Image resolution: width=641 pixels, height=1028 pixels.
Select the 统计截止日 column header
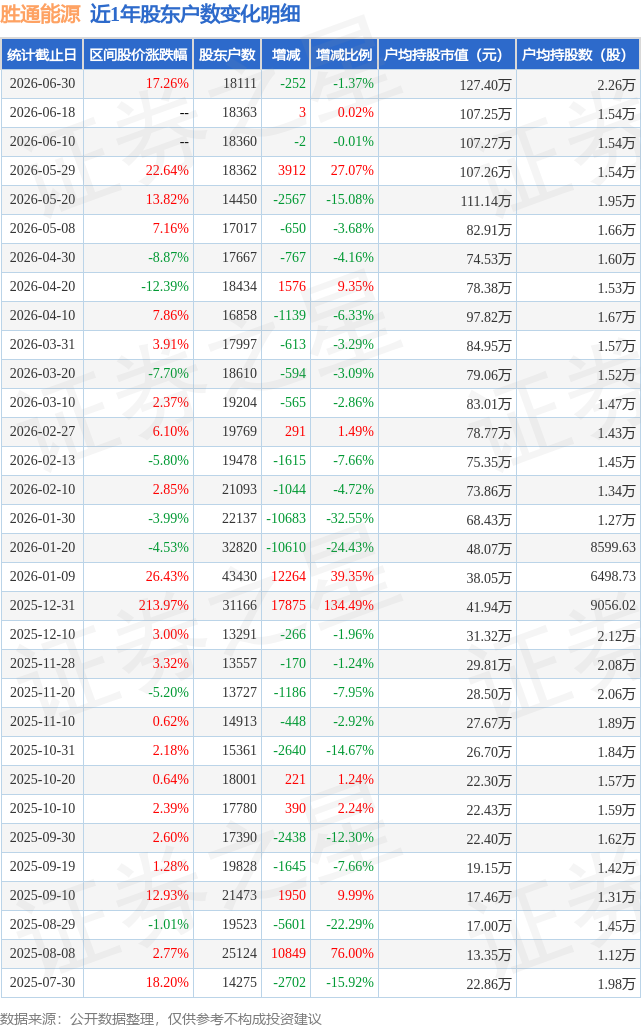[42, 55]
